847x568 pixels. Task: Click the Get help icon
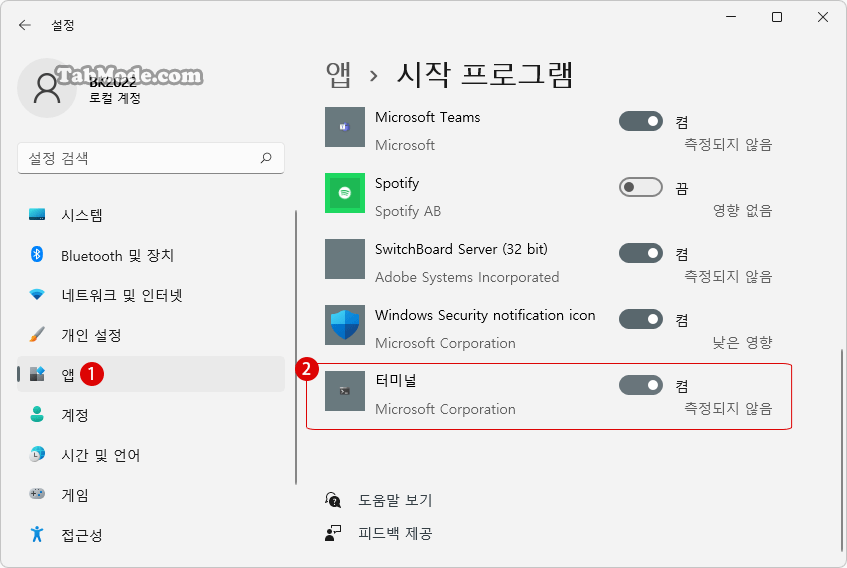[333, 500]
